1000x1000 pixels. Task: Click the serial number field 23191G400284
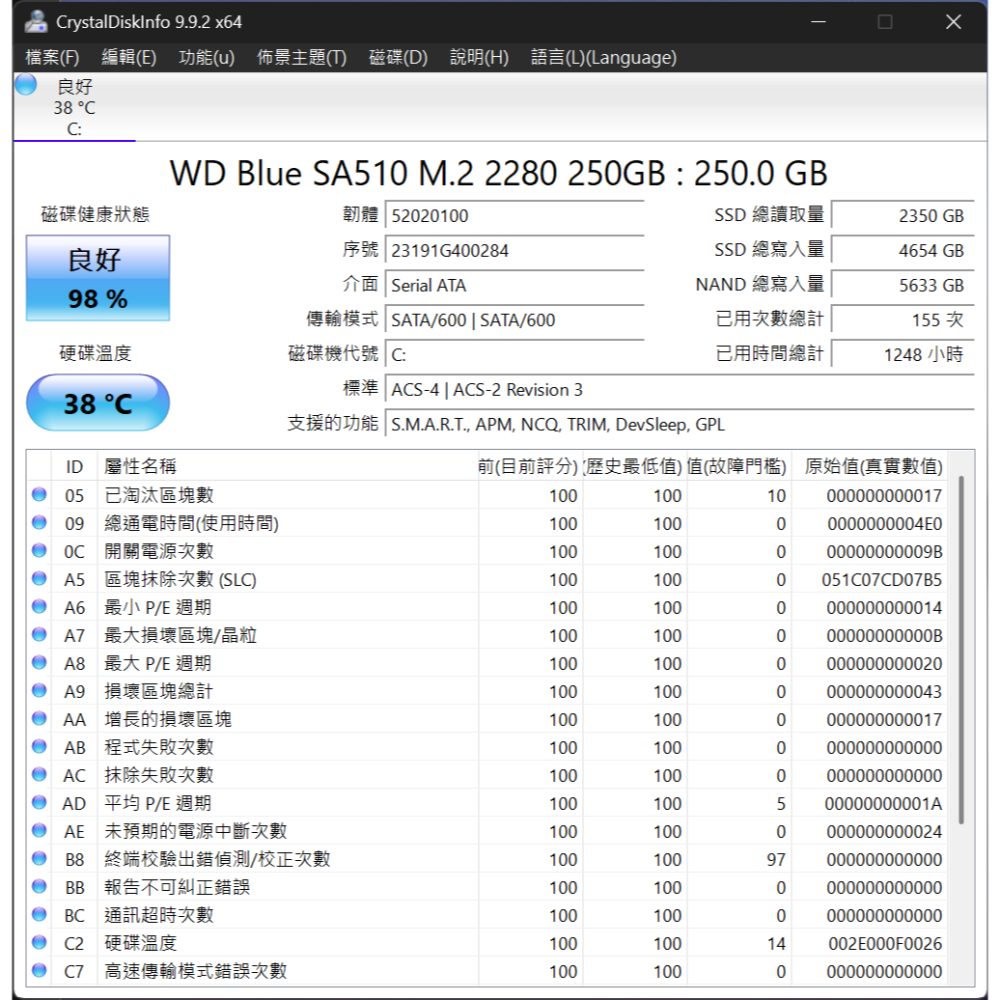515,250
